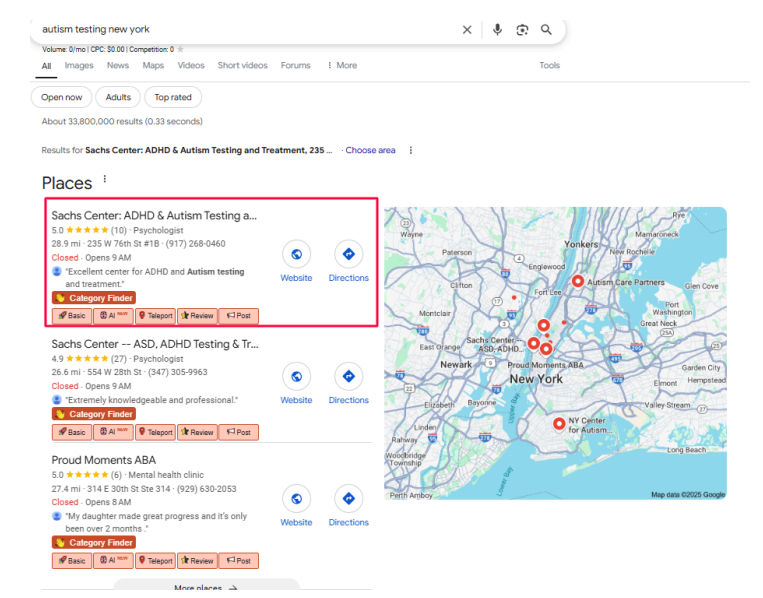Open Website icon for Sachs Center -- ASD, ADHD
The image size is (763, 598).
[x=296, y=376]
